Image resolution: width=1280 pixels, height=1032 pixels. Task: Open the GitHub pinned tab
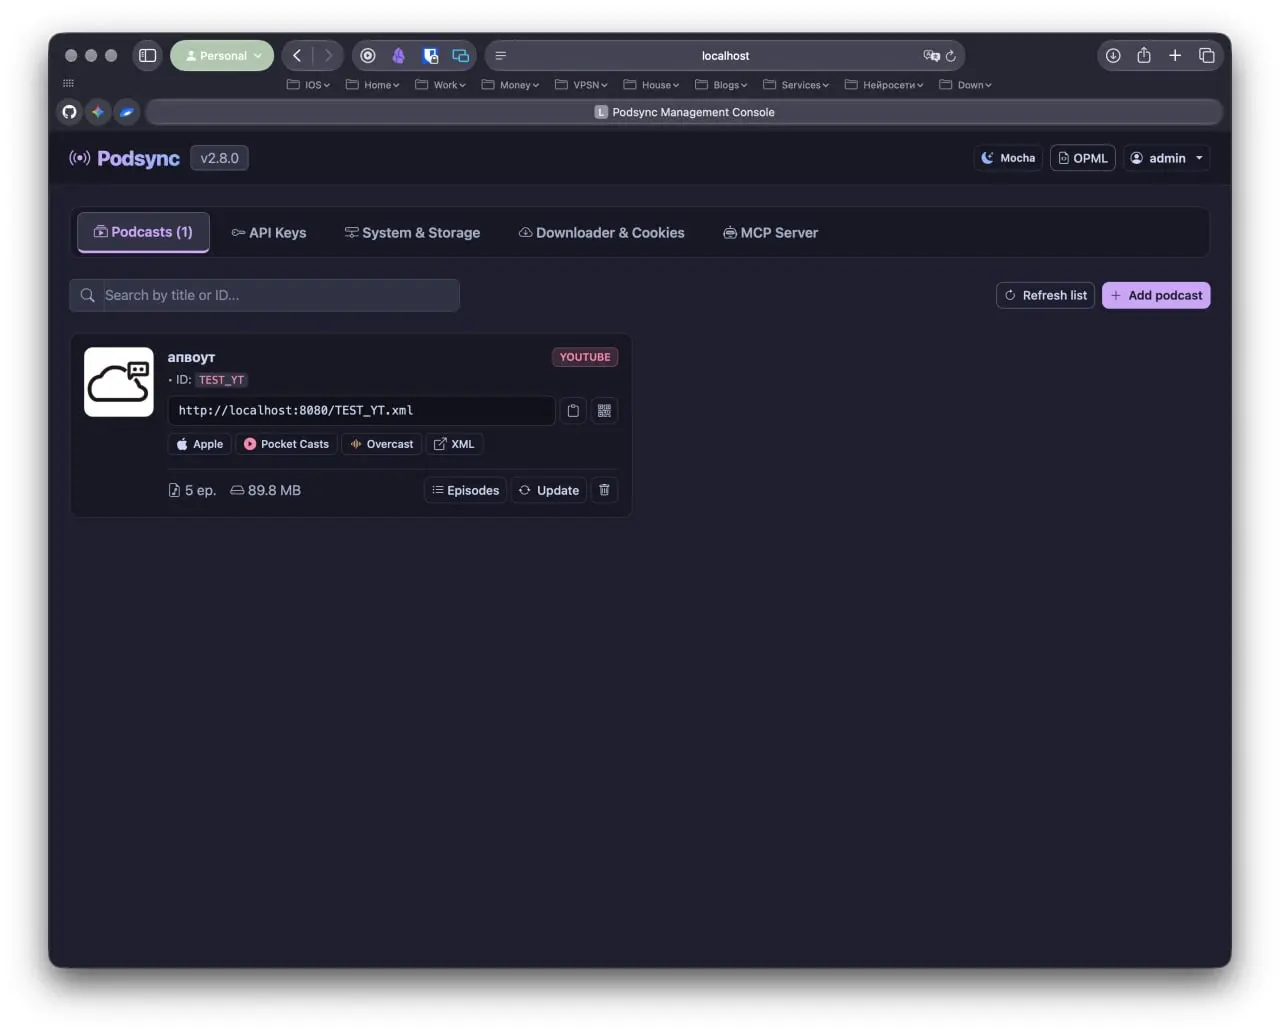(69, 112)
